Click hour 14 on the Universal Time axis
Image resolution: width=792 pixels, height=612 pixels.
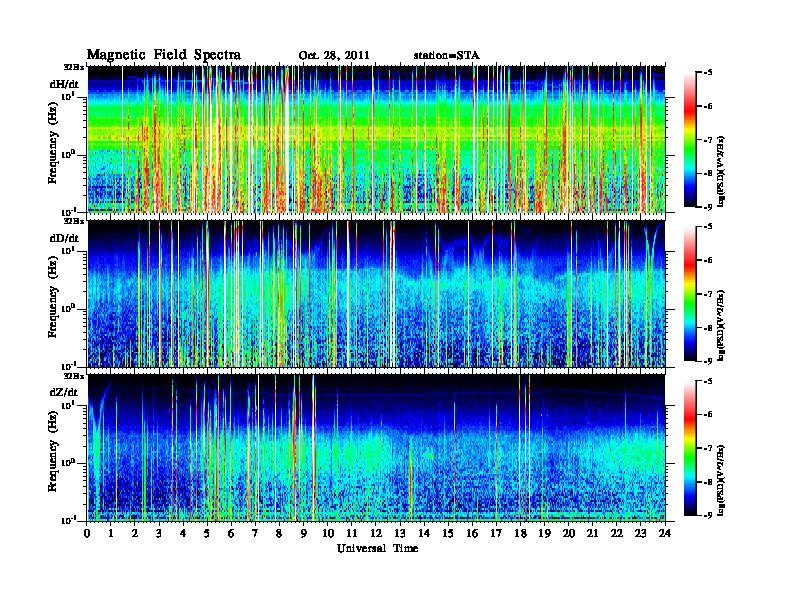click(424, 533)
